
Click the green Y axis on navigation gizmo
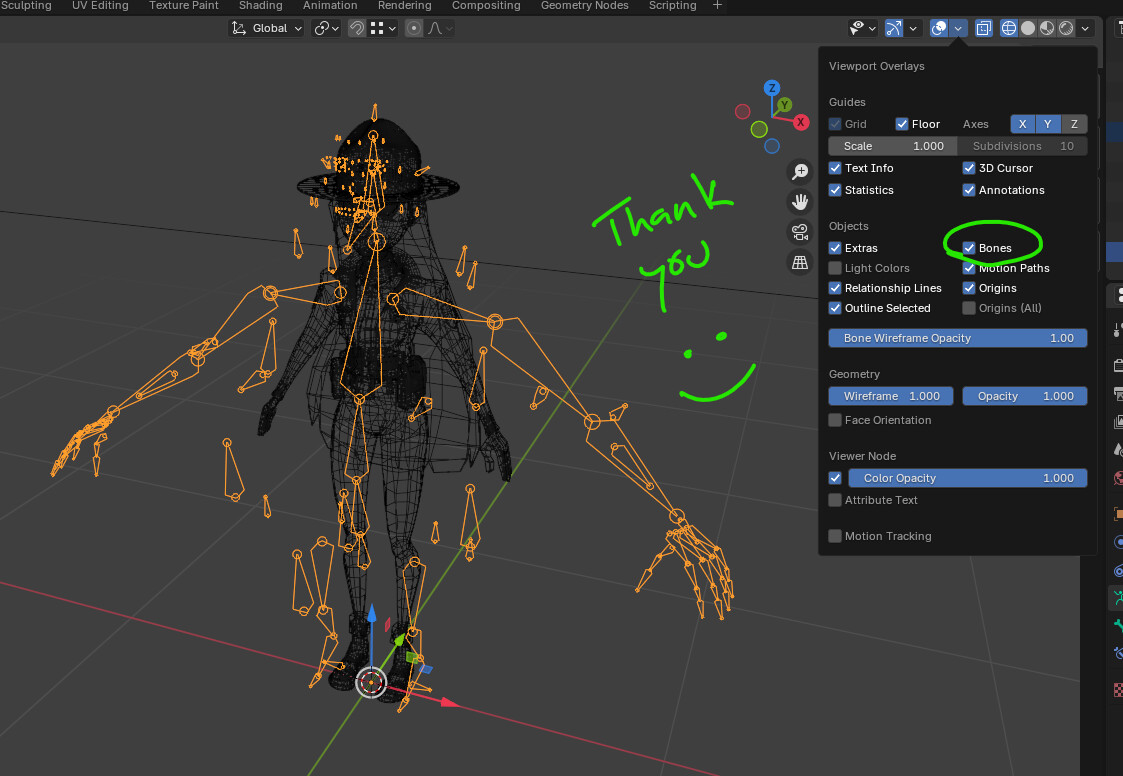point(785,105)
